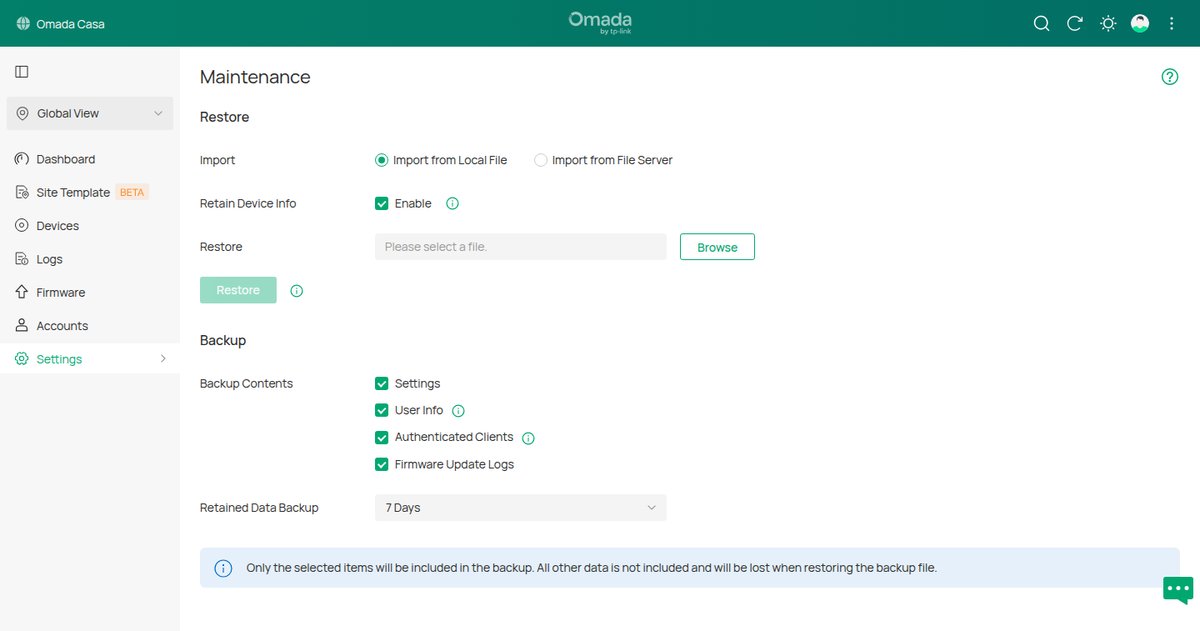Image resolution: width=1200 pixels, height=631 pixels.
Task: Click the Maintenance page heading
Action: [255, 77]
